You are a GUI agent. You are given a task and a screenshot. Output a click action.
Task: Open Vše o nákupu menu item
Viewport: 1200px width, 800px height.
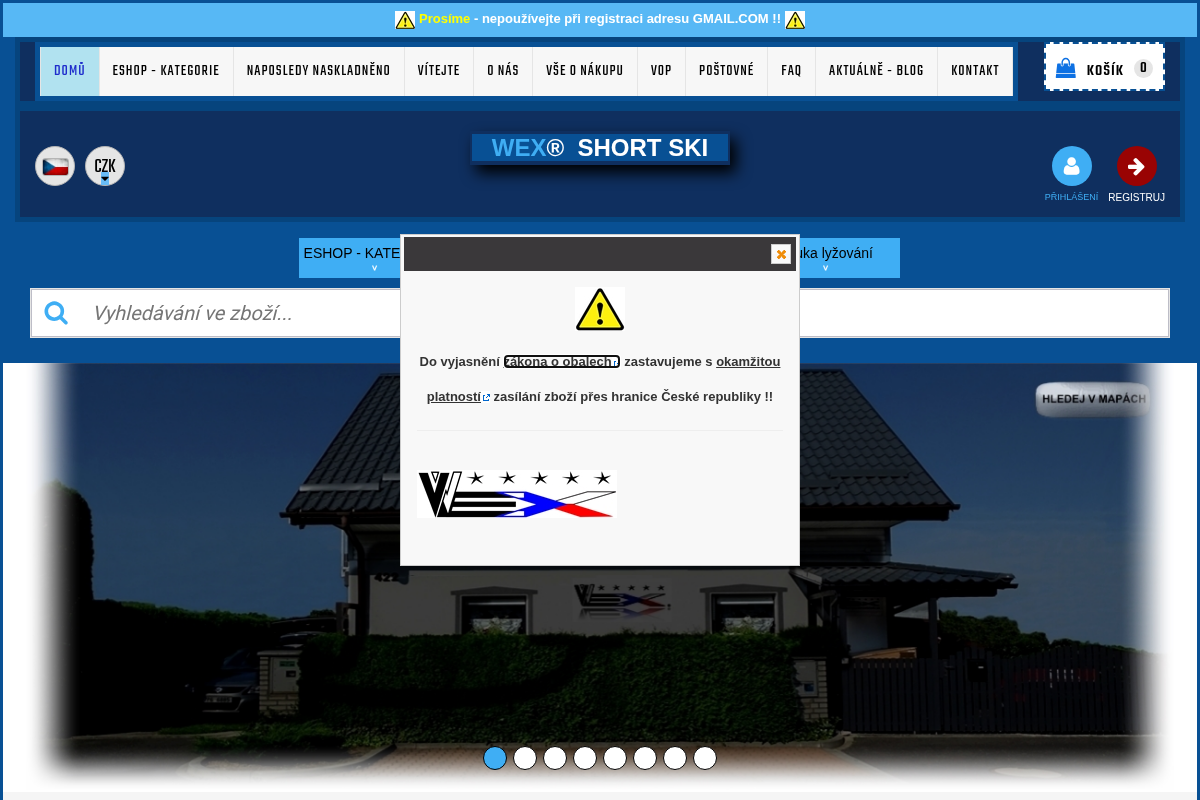(585, 71)
